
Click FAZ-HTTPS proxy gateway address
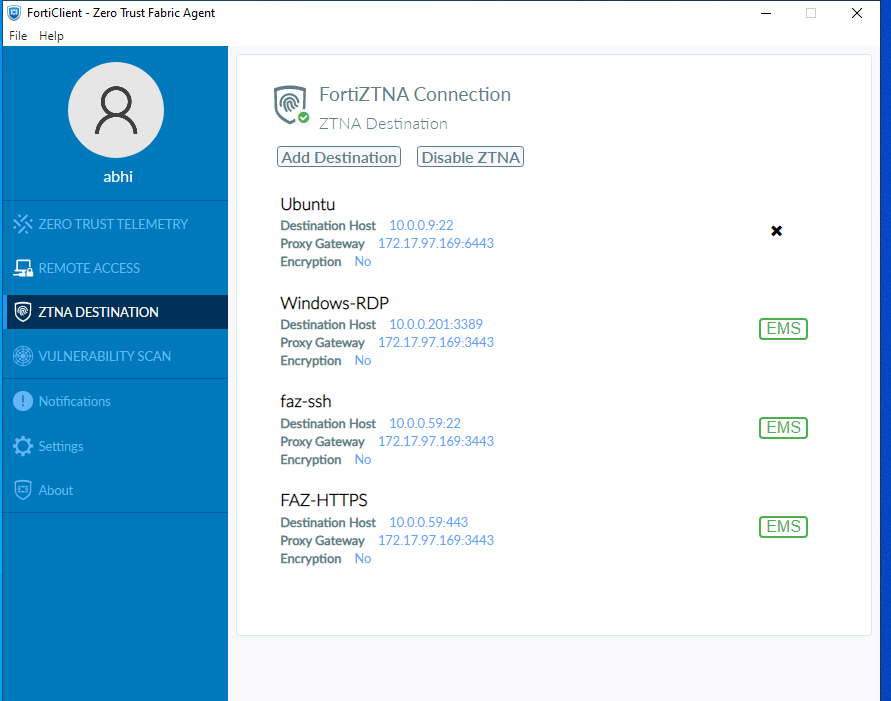coord(436,540)
